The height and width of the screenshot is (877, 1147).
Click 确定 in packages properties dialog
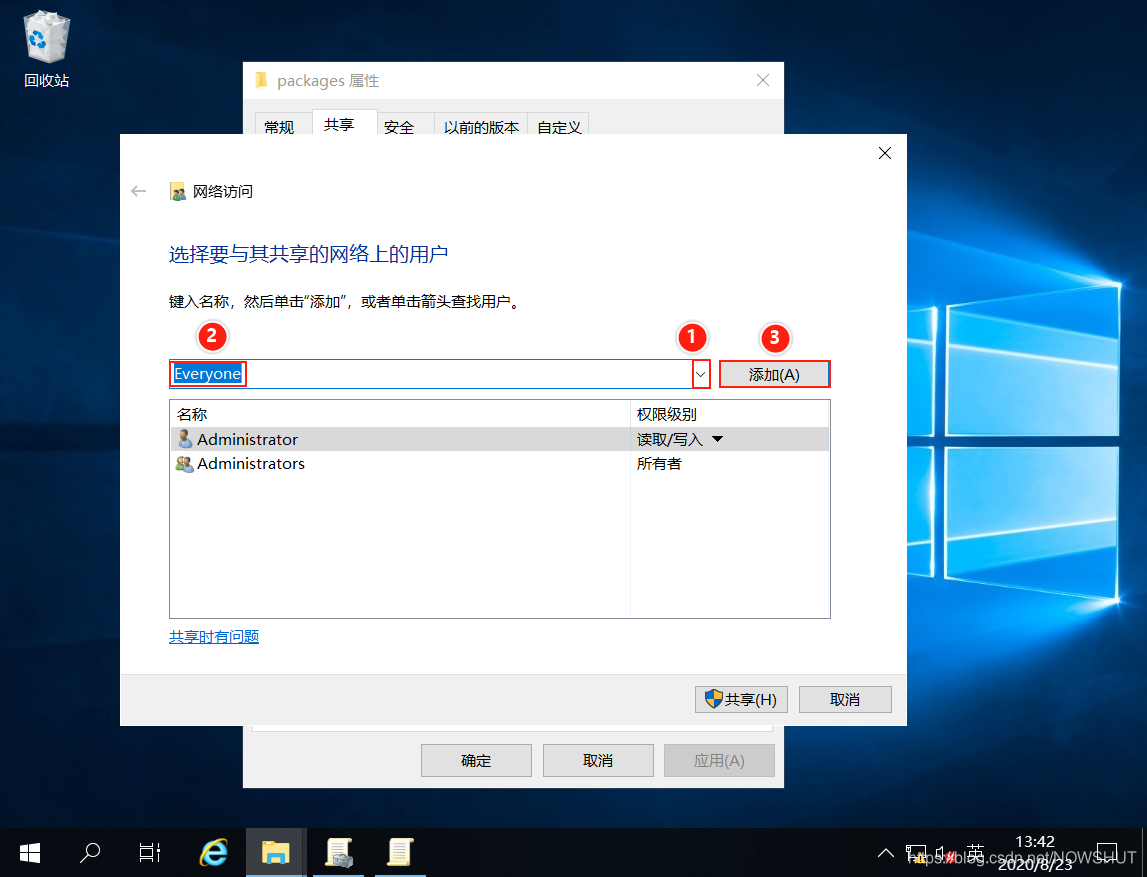tap(476, 761)
